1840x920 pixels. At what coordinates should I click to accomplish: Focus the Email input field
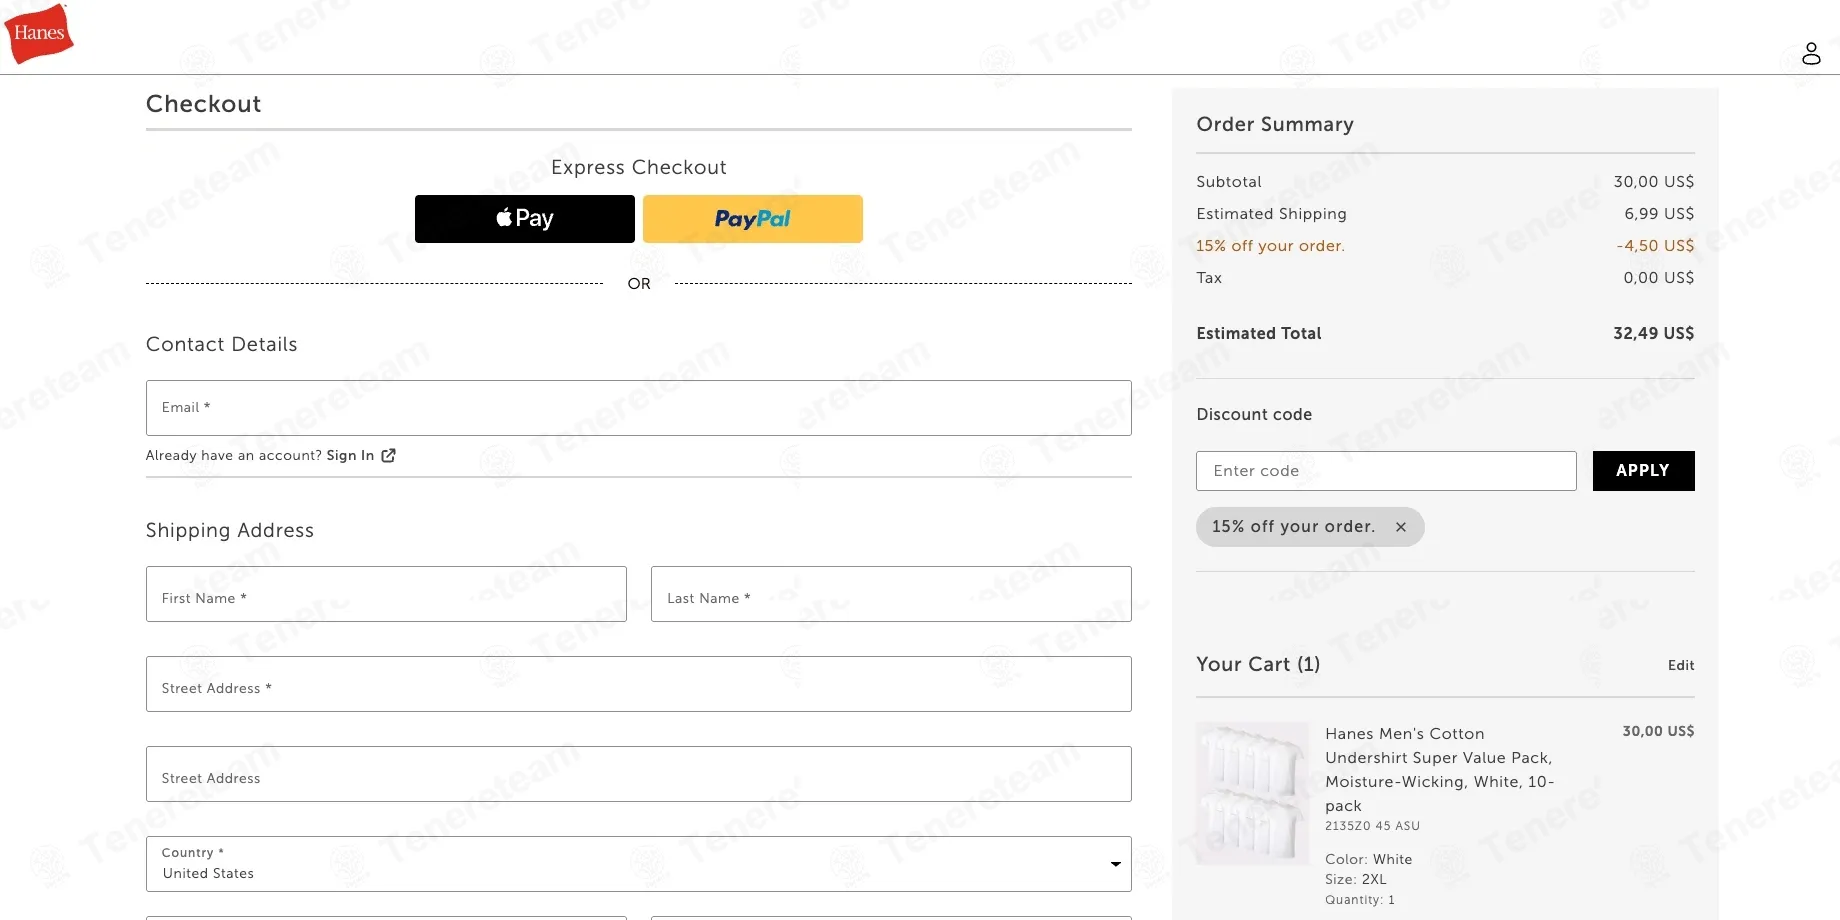(639, 408)
